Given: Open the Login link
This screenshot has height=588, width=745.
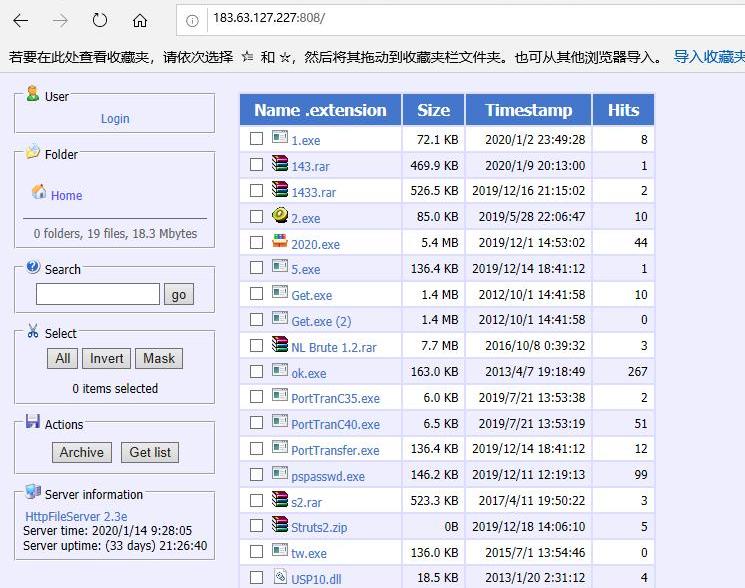Looking at the screenshot, I should click(115, 118).
